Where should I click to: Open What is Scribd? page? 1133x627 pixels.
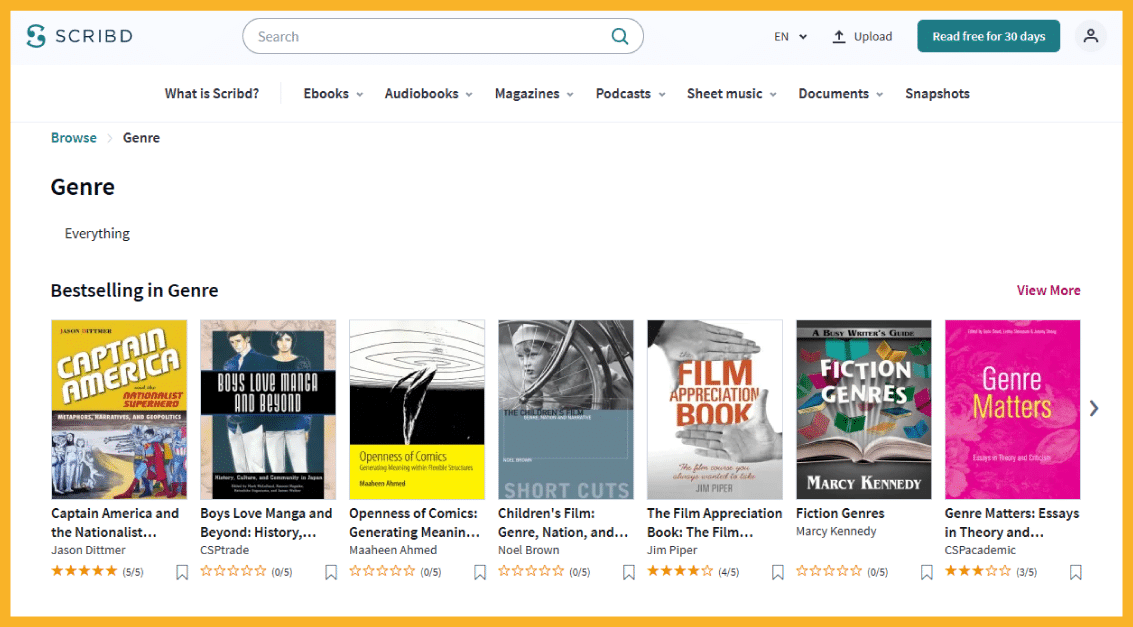(x=212, y=94)
